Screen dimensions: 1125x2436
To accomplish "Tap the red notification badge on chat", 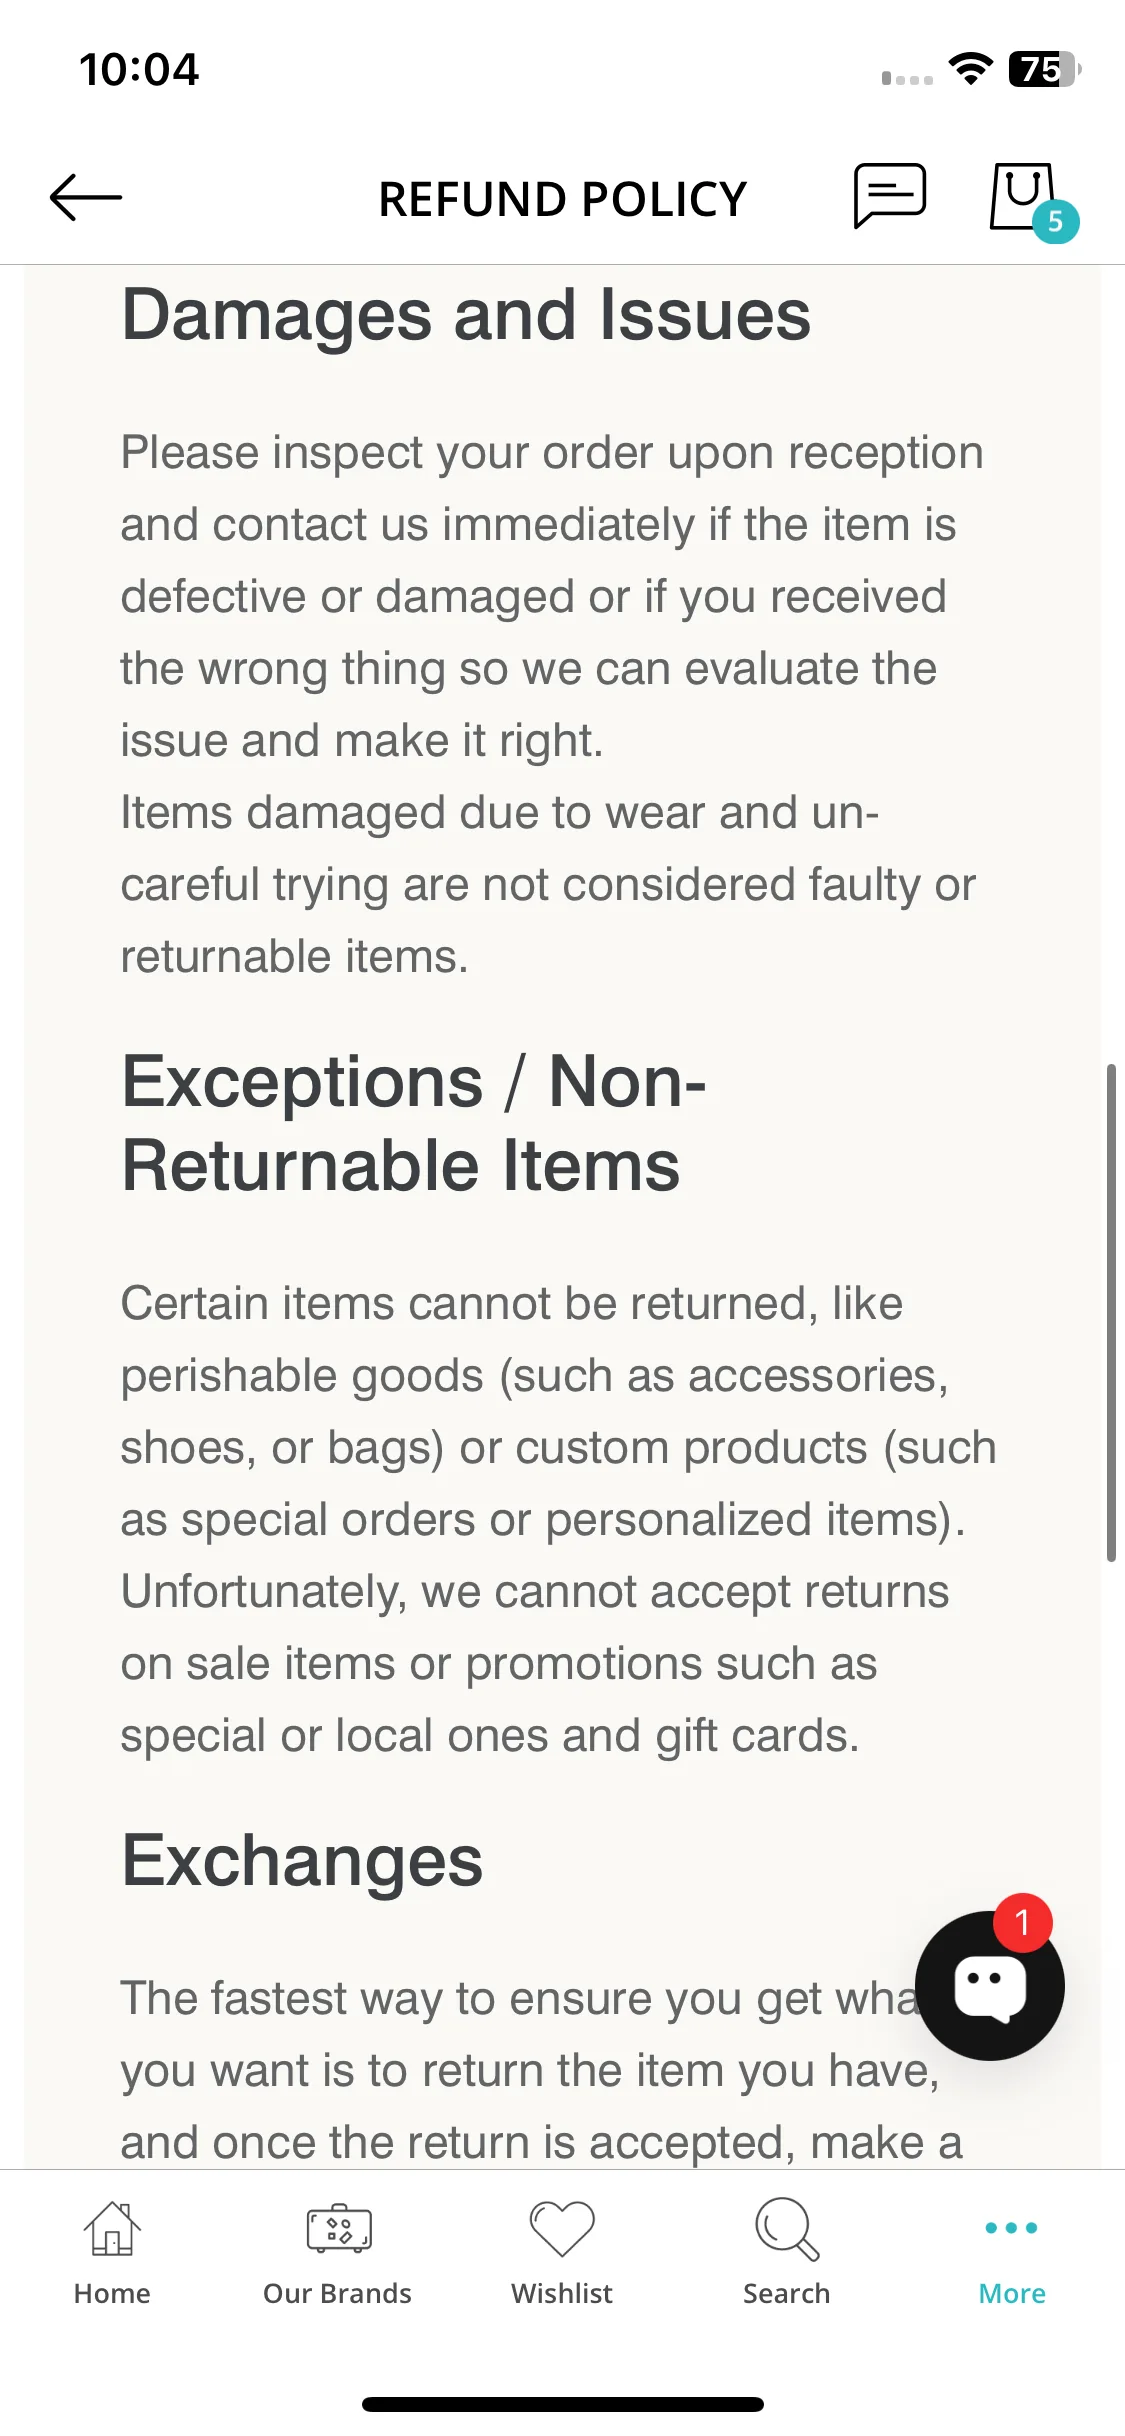I will (x=1022, y=1922).
